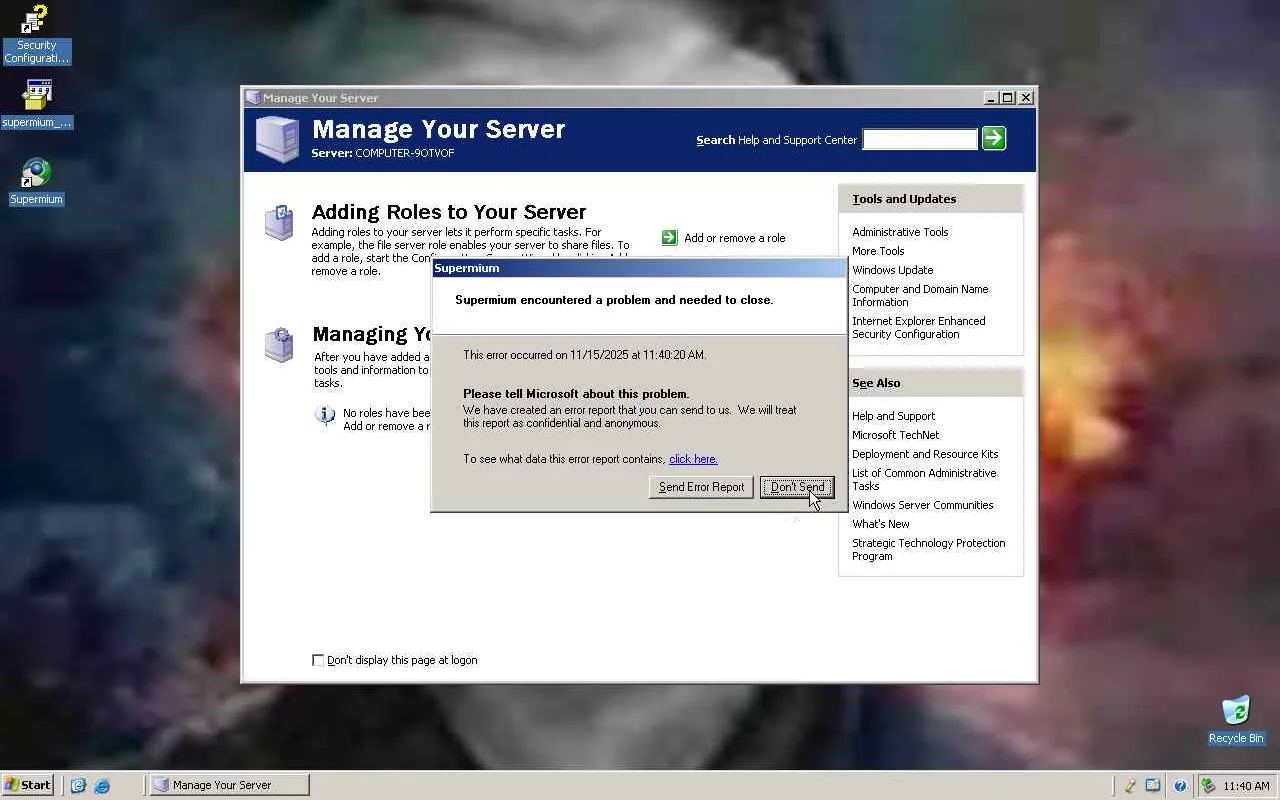
Task: Click the error occurred date and time text
Action: tap(584, 355)
